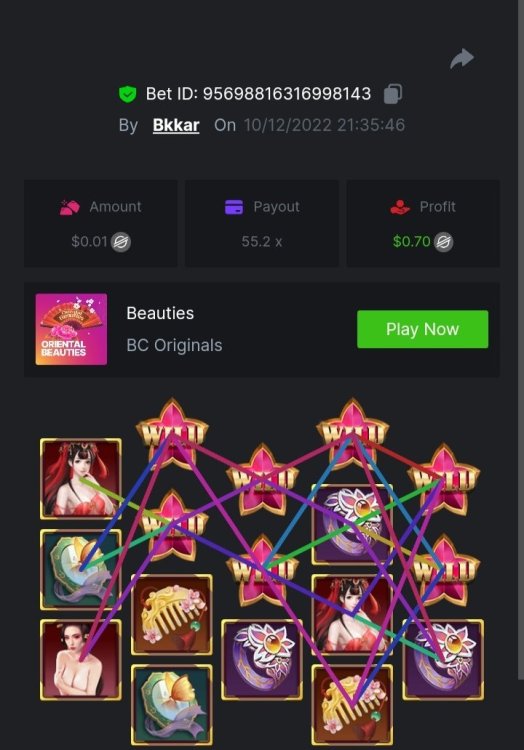The image size is (524, 750).
Task: Click the share arrow icon
Action: click(462, 58)
